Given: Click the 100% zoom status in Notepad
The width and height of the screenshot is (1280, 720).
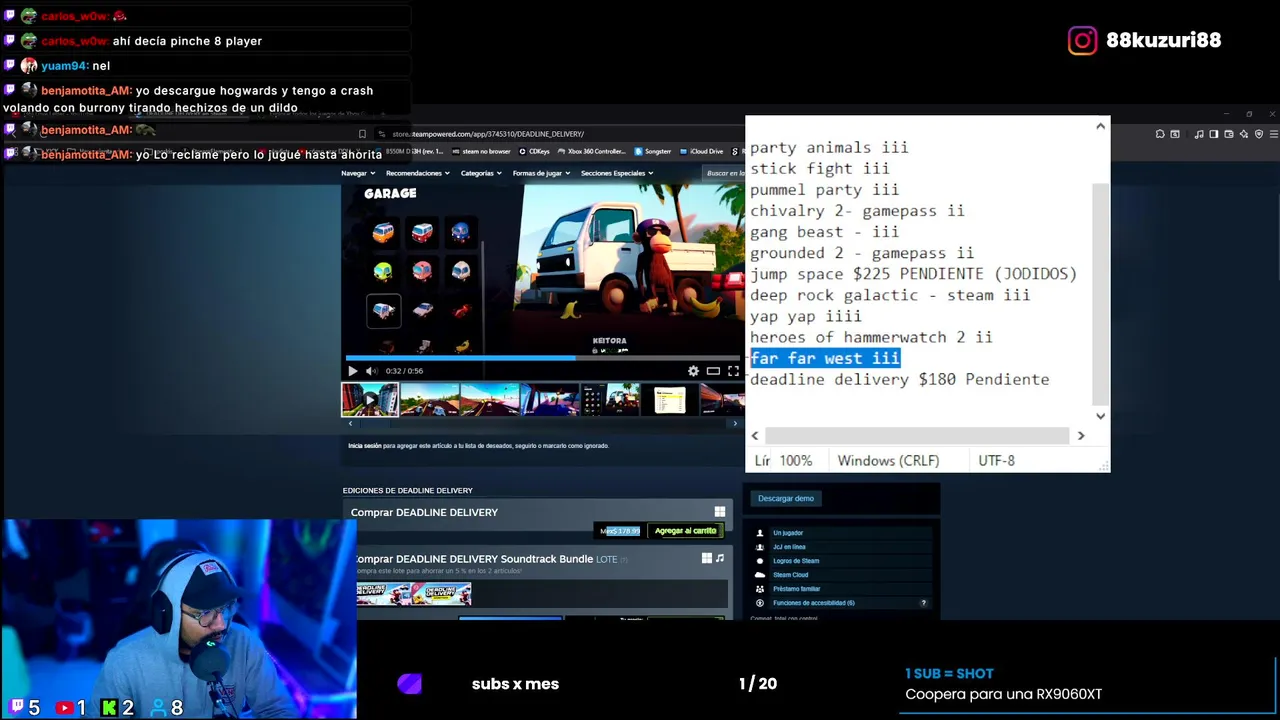Looking at the screenshot, I should coord(796,461).
